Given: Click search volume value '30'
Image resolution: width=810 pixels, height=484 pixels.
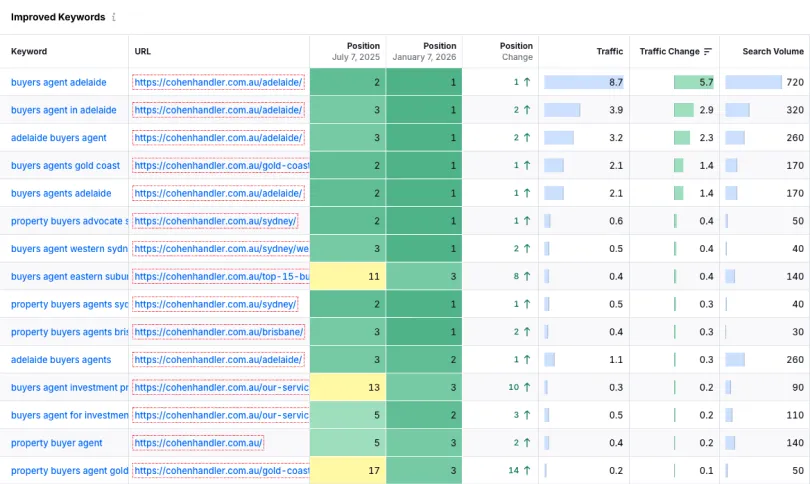Looking at the screenshot, I should [x=798, y=332].
